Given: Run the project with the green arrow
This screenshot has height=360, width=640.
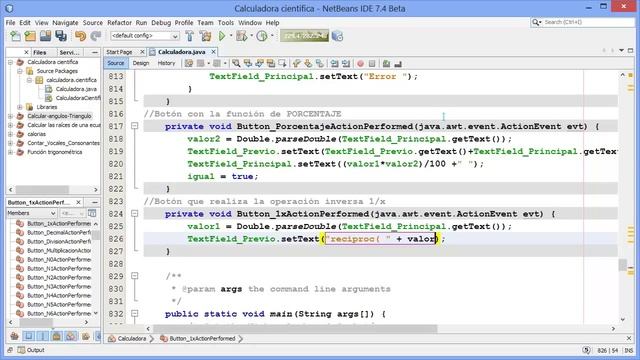Looking at the screenshot, I should pos(222,36).
